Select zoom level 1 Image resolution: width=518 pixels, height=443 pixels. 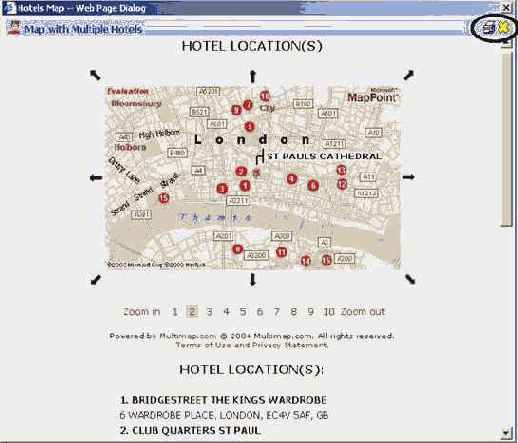tap(174, 312)
